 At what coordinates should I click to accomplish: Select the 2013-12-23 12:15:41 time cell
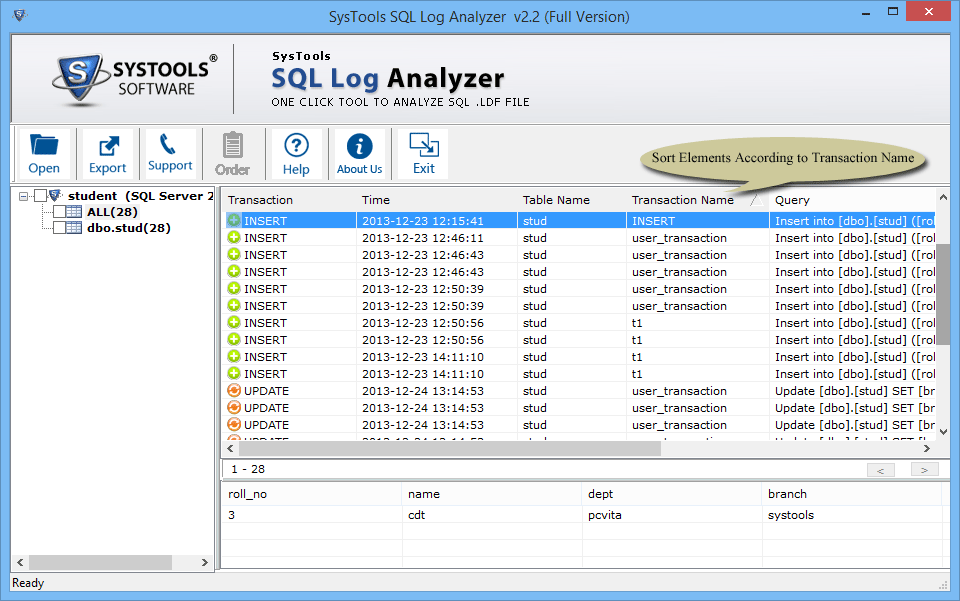437,220
